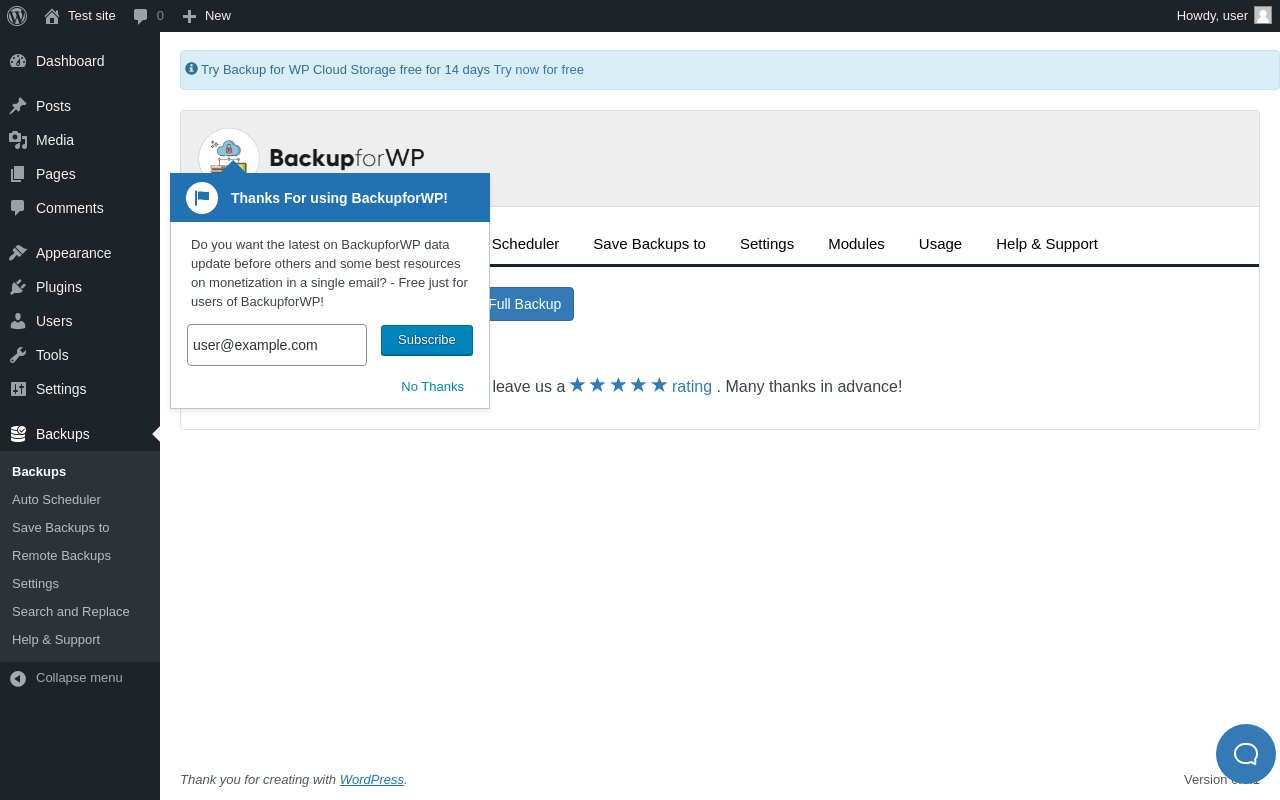Click the Tools wrench icon
The width and height of the screenshot is (1280, 800).
coord(18,355)
